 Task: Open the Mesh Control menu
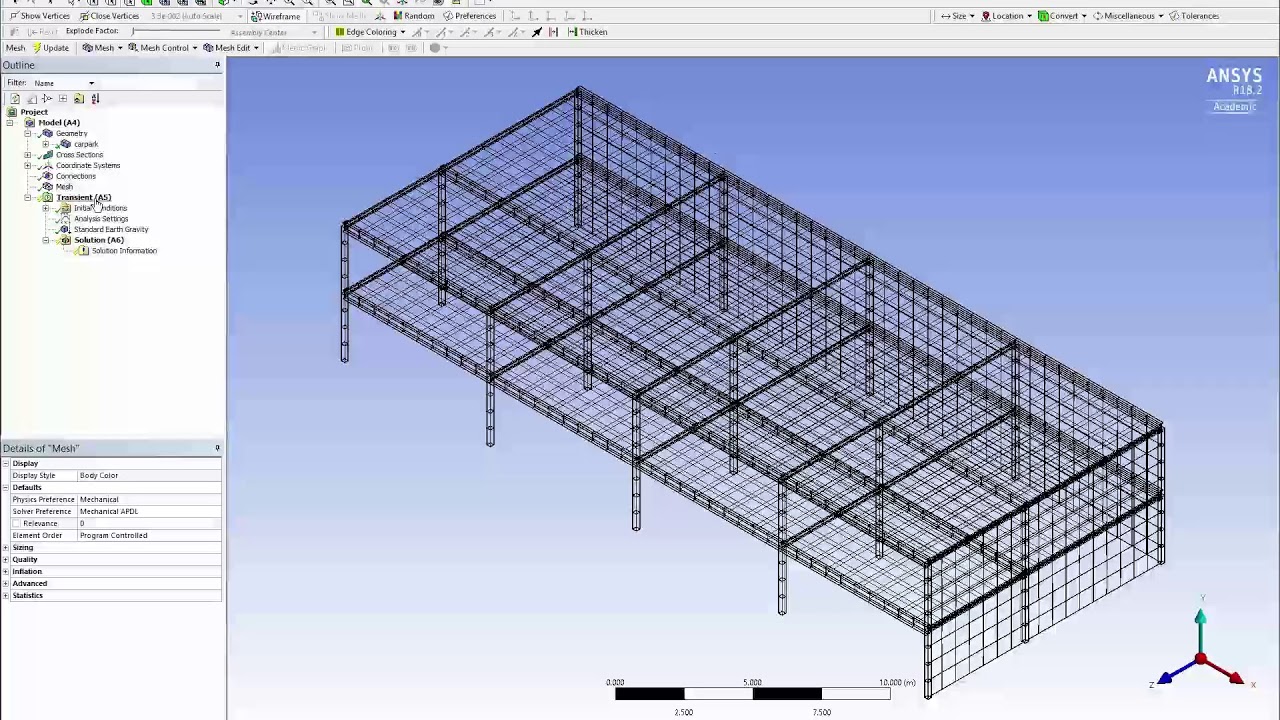[x=163, y=48]
